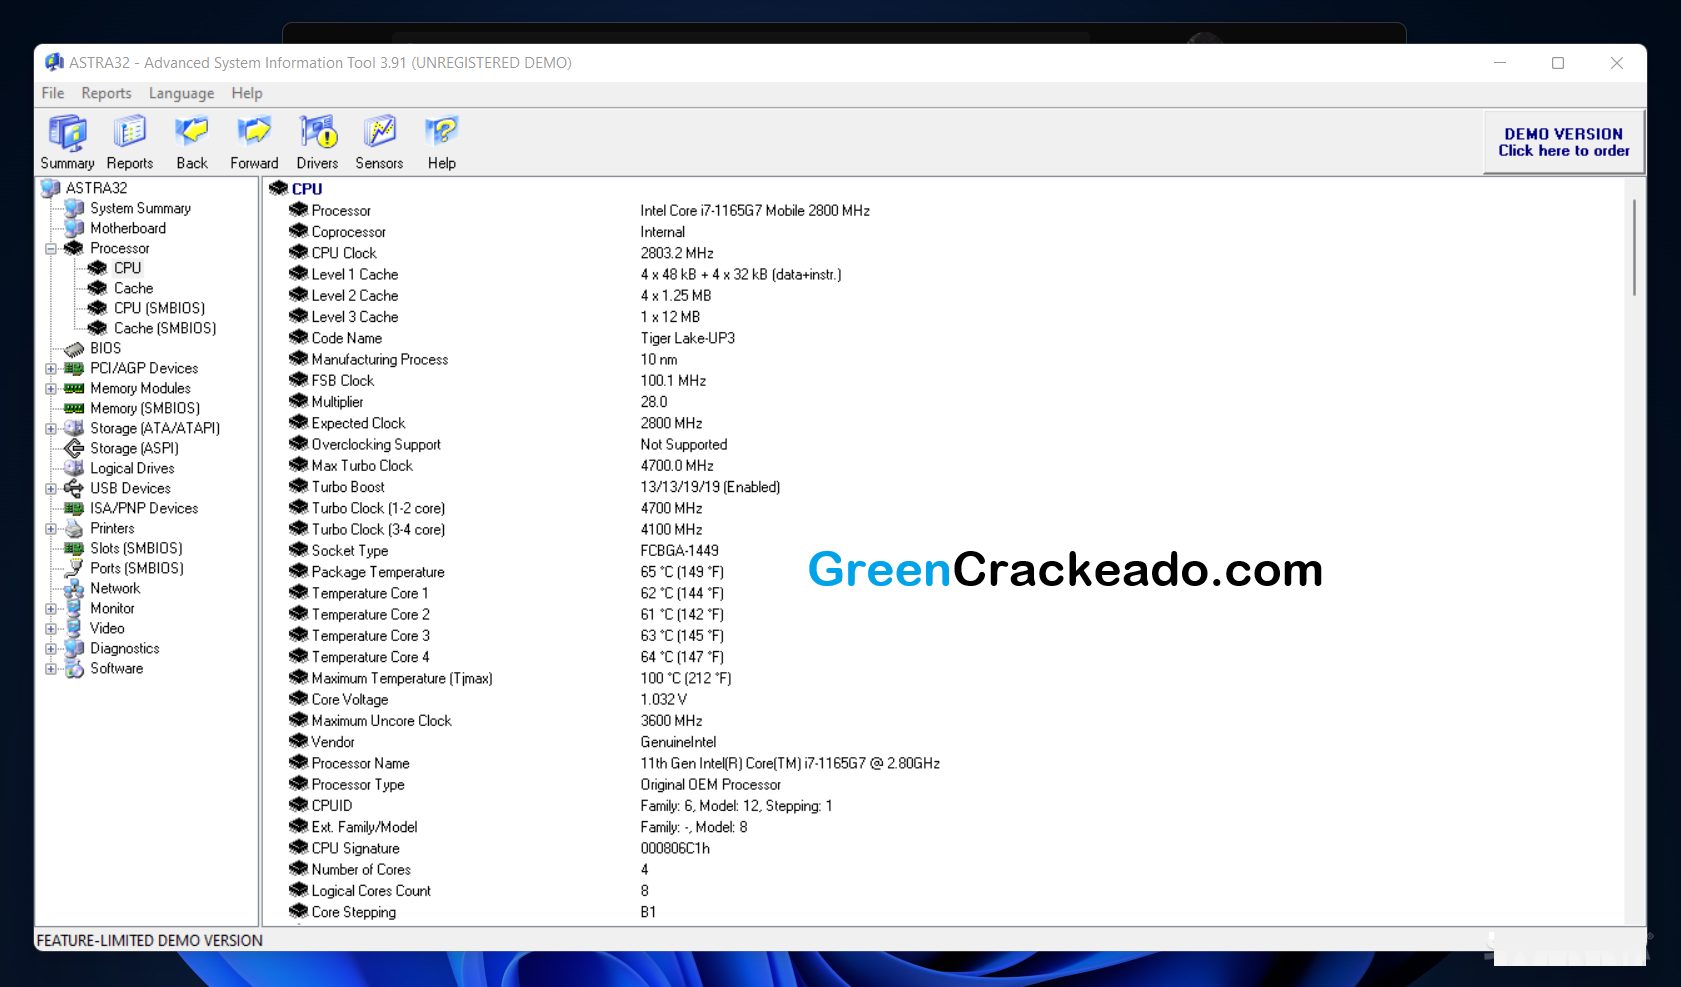1681x987 pixels.
Task: Open the Language menu
Action: click(181, 93)
